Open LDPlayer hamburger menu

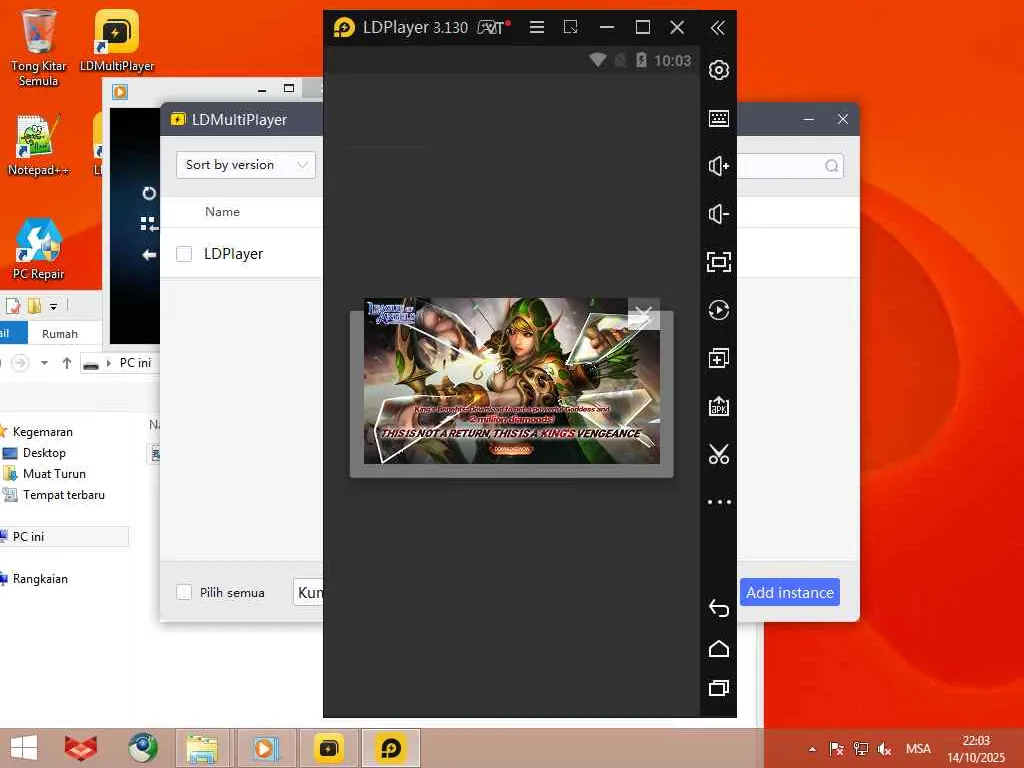tap(537, 27)
